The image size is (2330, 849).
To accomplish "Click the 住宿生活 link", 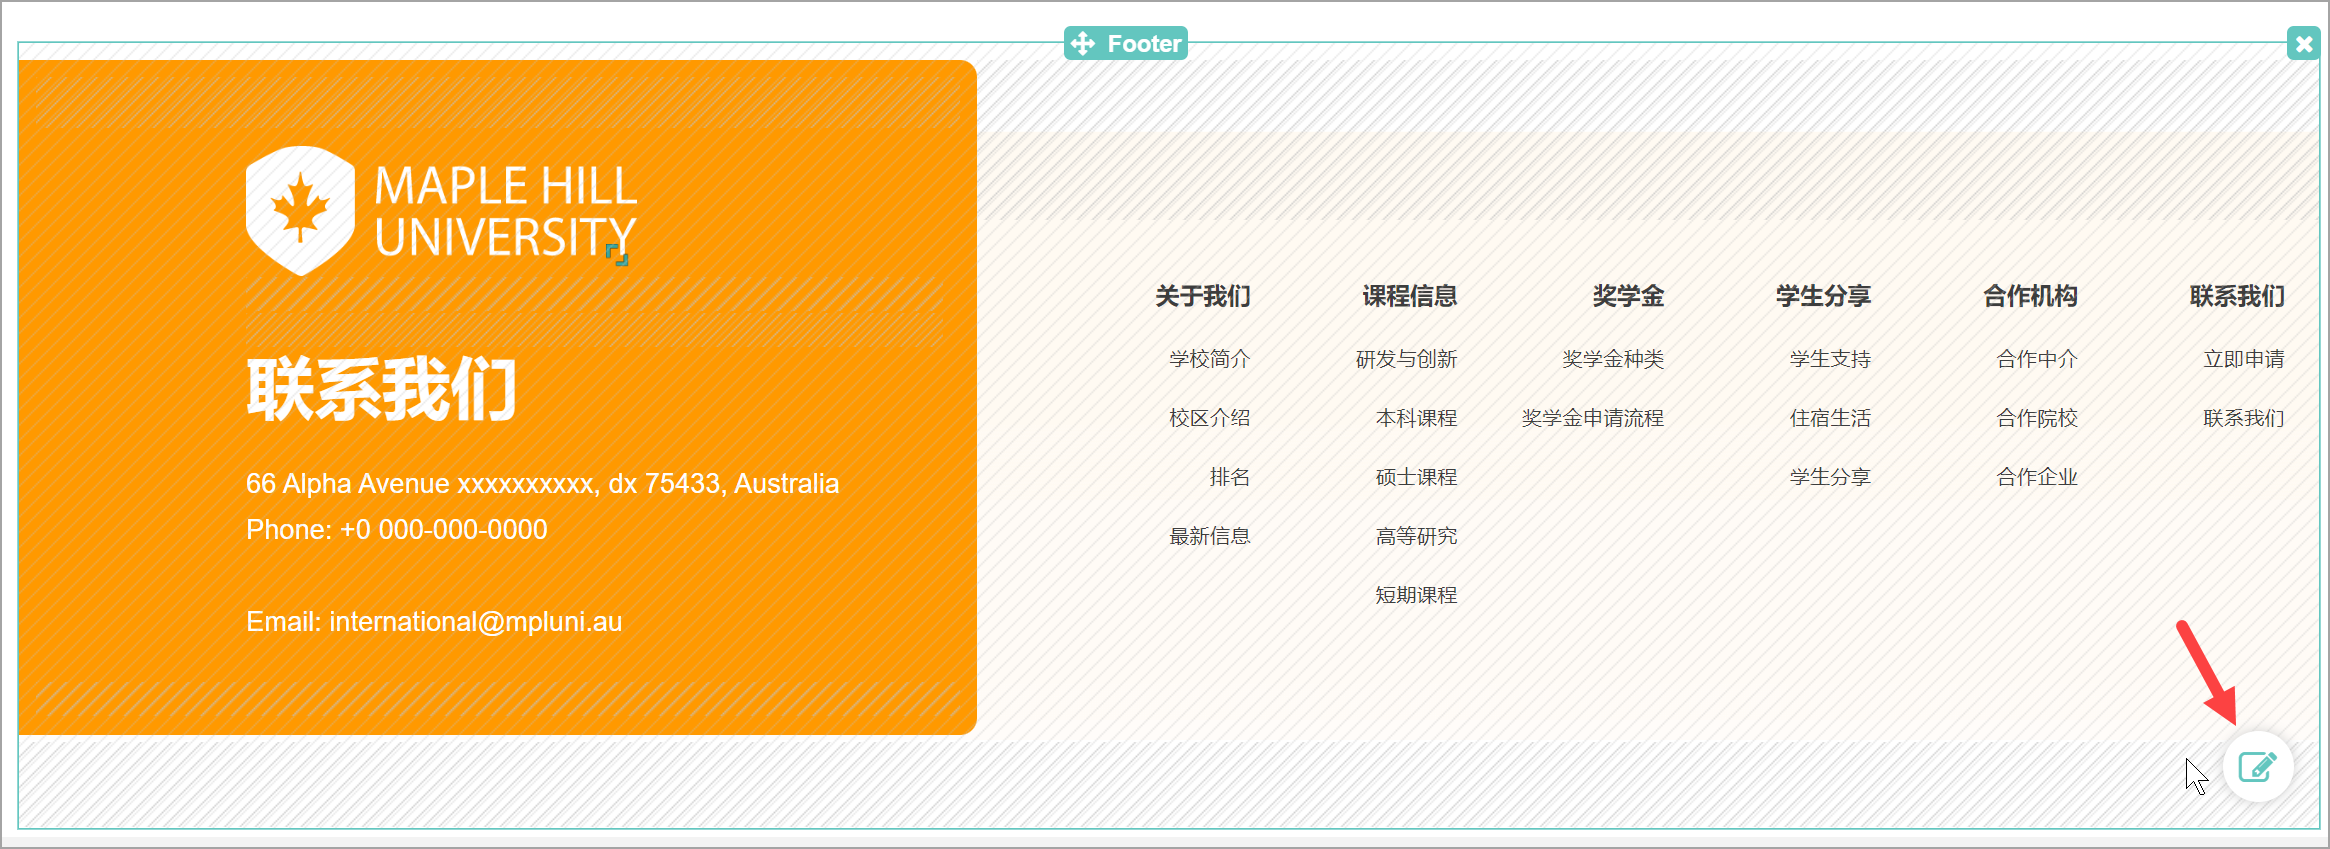I will tap(1830, 418).
